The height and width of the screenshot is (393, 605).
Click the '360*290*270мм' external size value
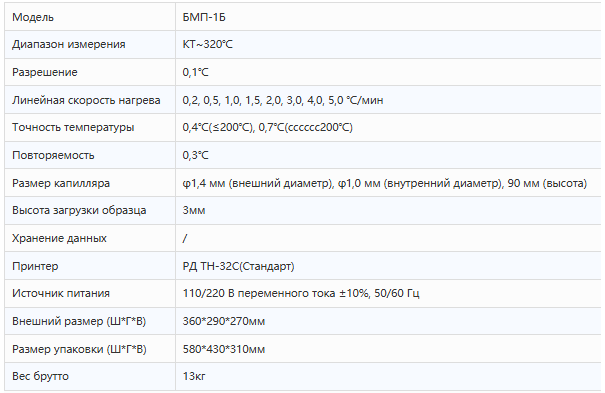click(x=224, y=321)
